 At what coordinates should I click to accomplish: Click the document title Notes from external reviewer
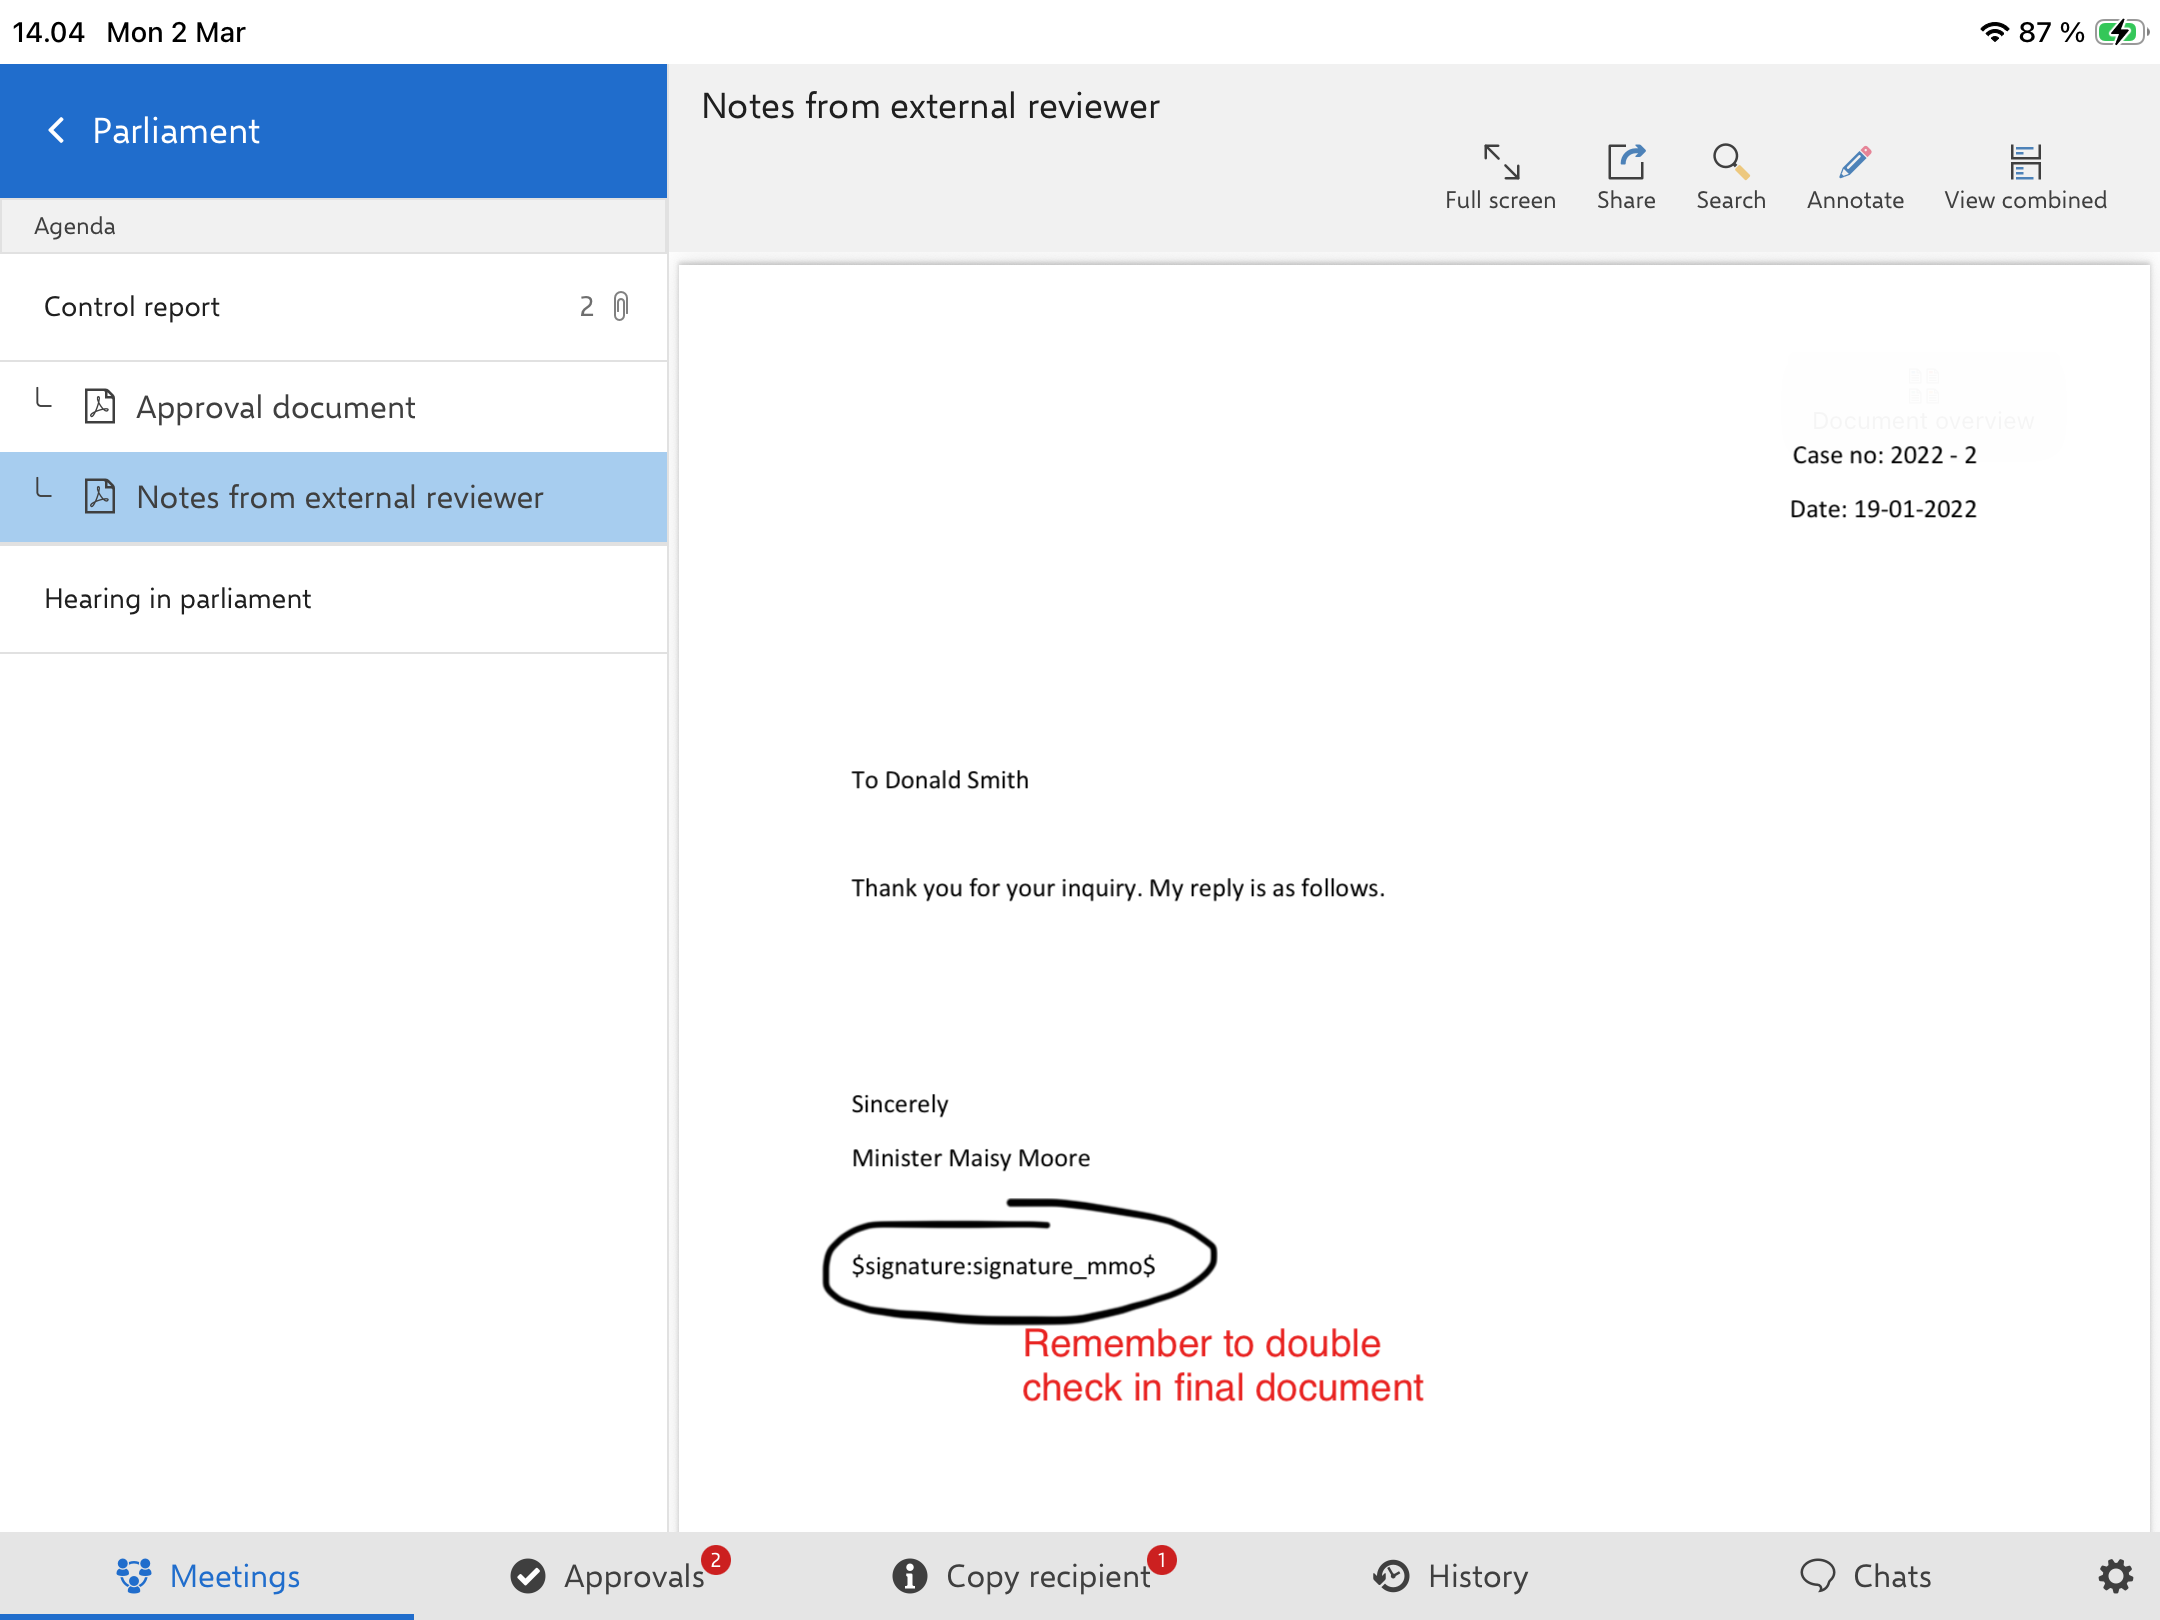point(930,106)
